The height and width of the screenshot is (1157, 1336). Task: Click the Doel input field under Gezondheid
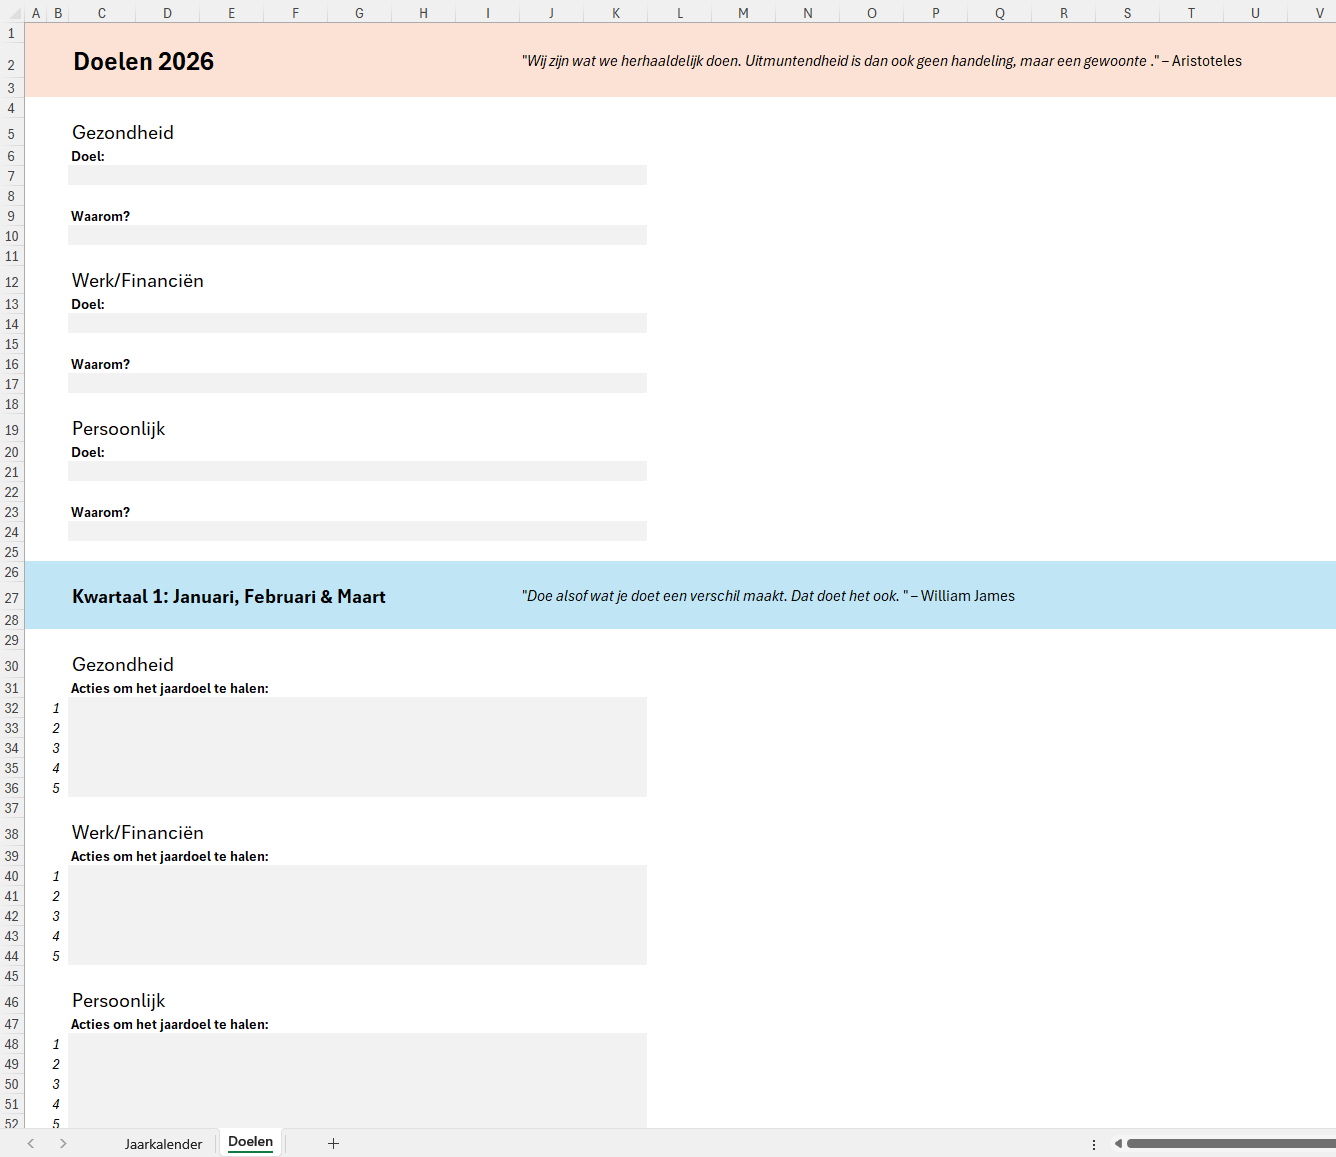pyautogui.click(x=357, y=174)
